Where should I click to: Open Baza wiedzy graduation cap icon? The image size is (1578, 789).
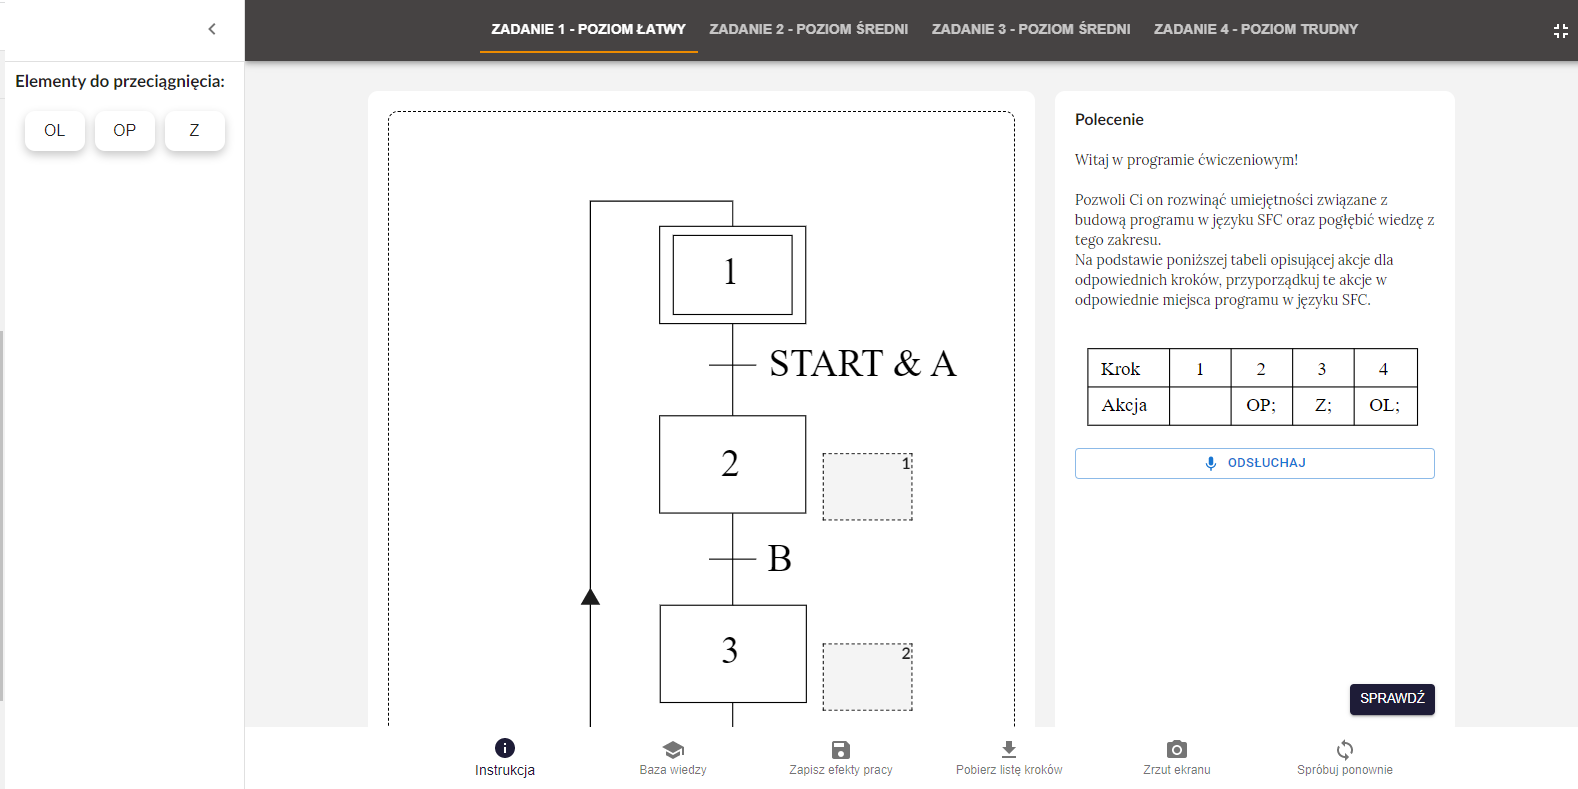(x=673, y=749)
